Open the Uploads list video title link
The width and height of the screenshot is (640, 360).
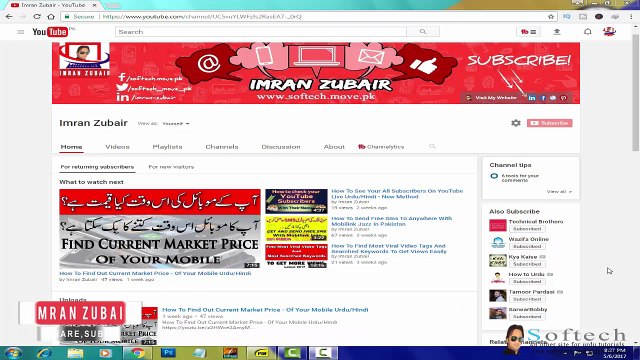coord(265,310)
